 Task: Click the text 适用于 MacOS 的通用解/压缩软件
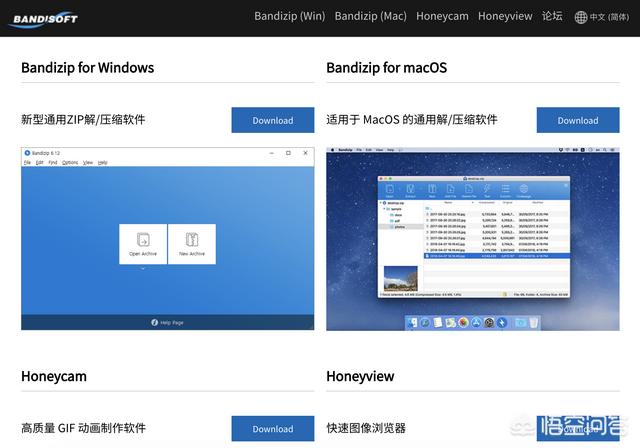[x=412, y=120]
